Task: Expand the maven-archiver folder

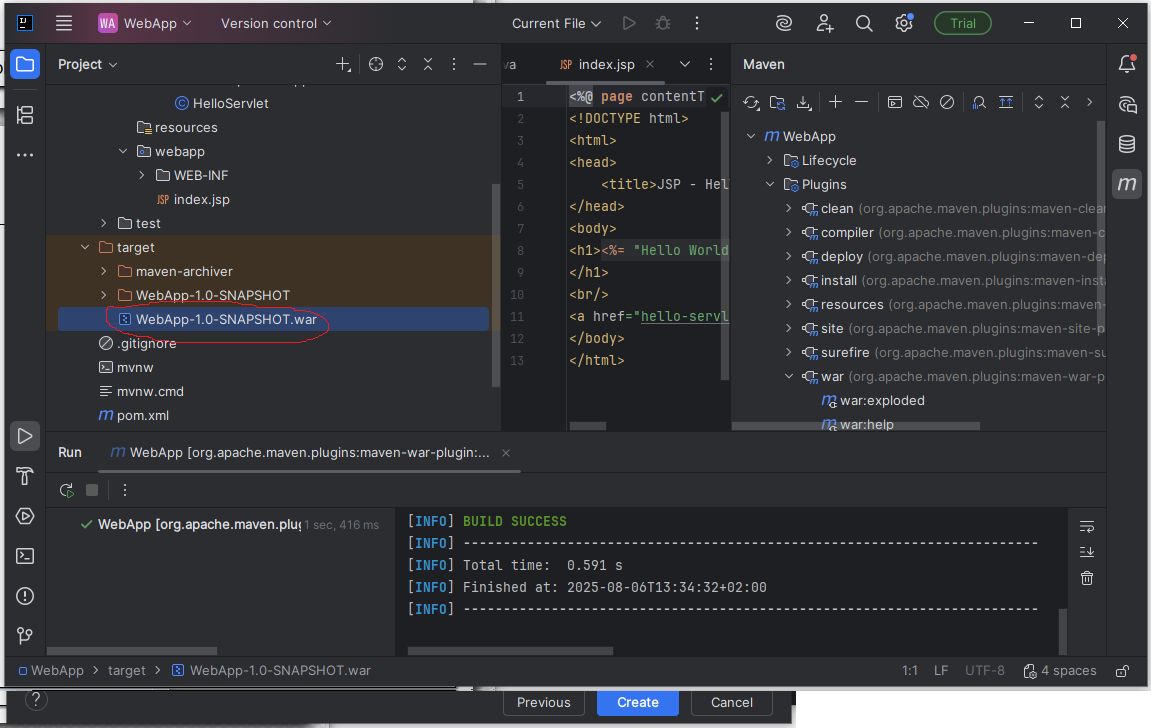Action: point(104,271)
